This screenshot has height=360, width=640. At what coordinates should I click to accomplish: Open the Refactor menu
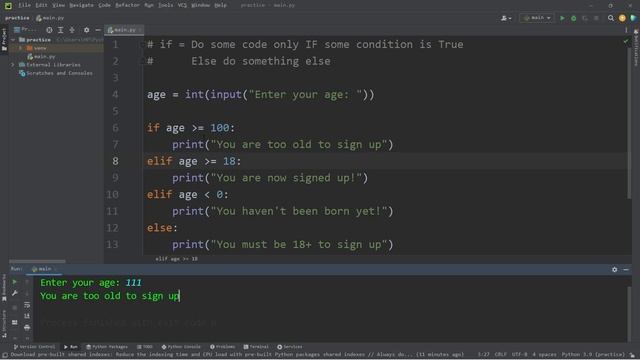(x=127, y=5)
